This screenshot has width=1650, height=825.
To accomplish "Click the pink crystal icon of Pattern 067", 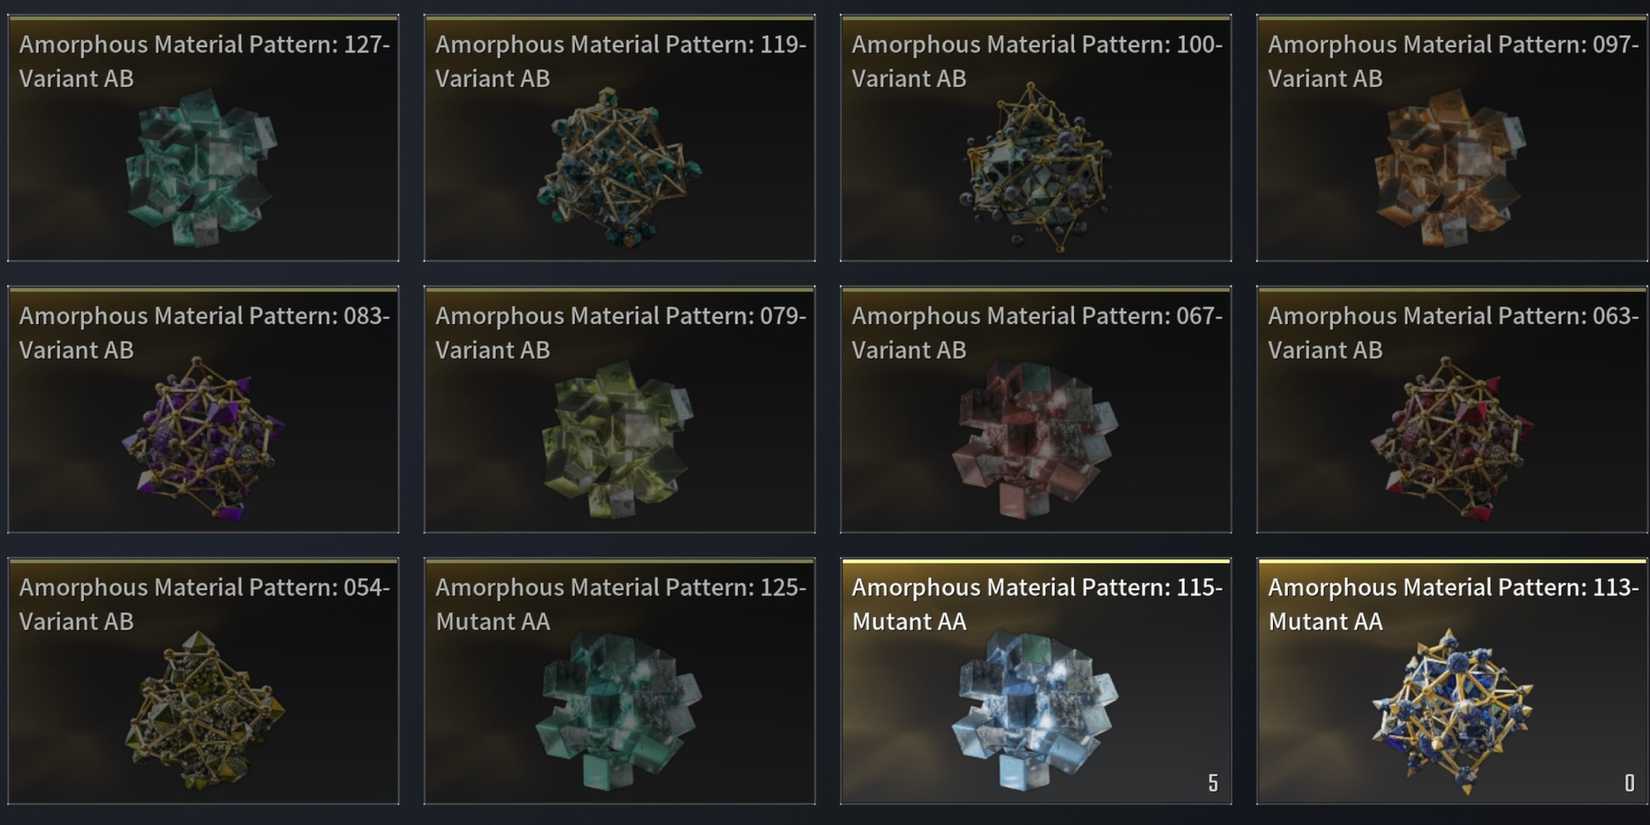I will [1035, 440].
